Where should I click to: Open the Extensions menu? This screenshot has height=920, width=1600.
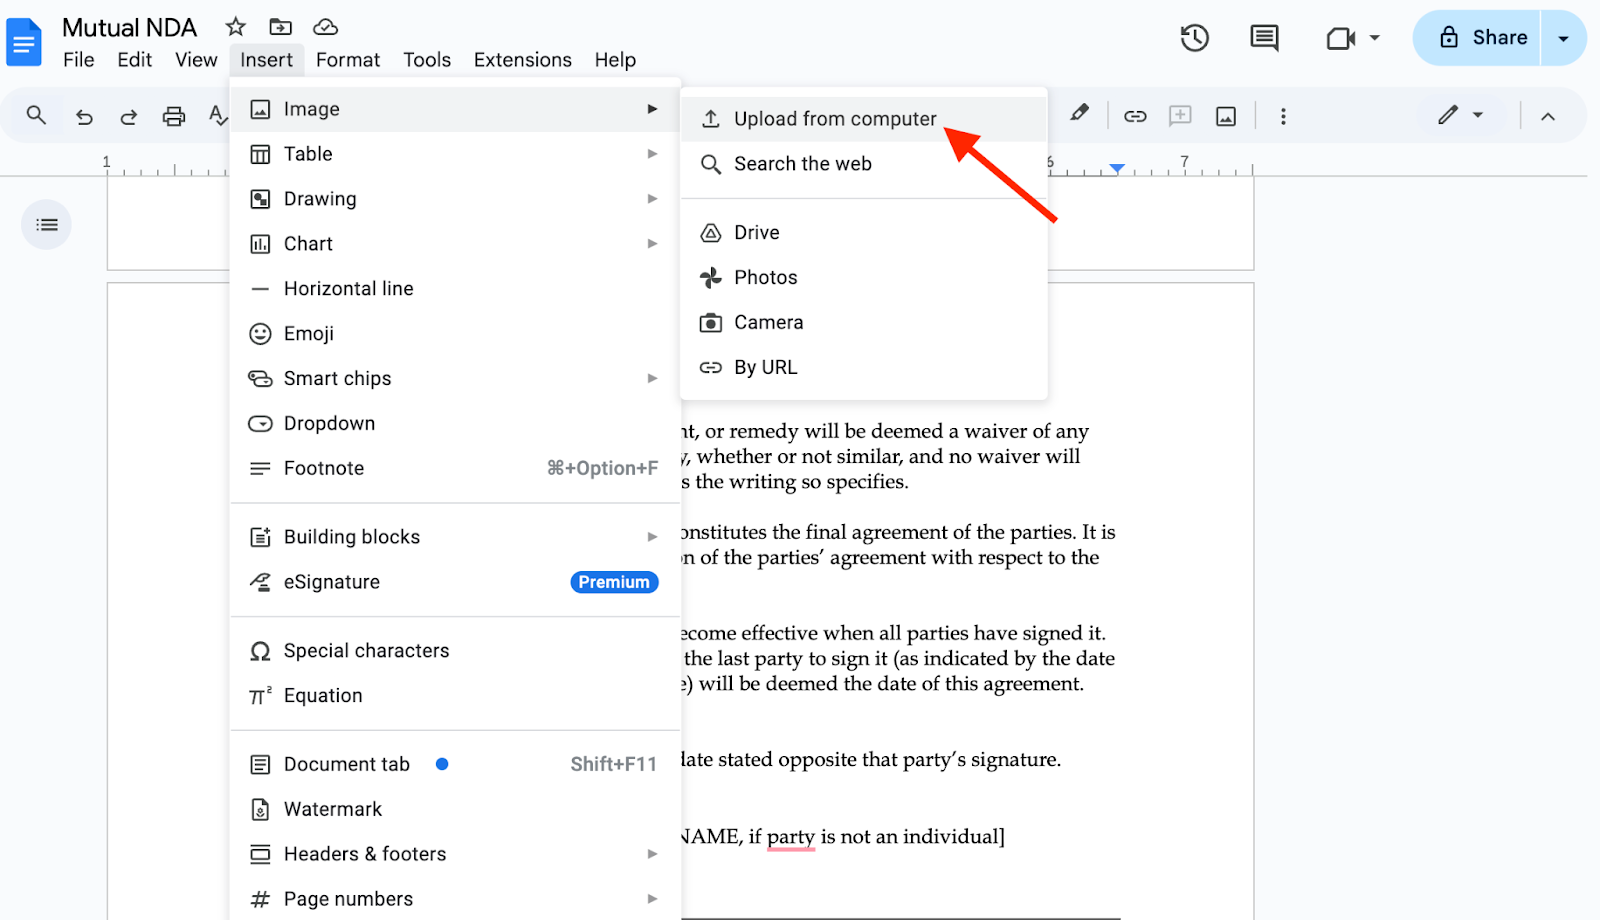(523, 60)
